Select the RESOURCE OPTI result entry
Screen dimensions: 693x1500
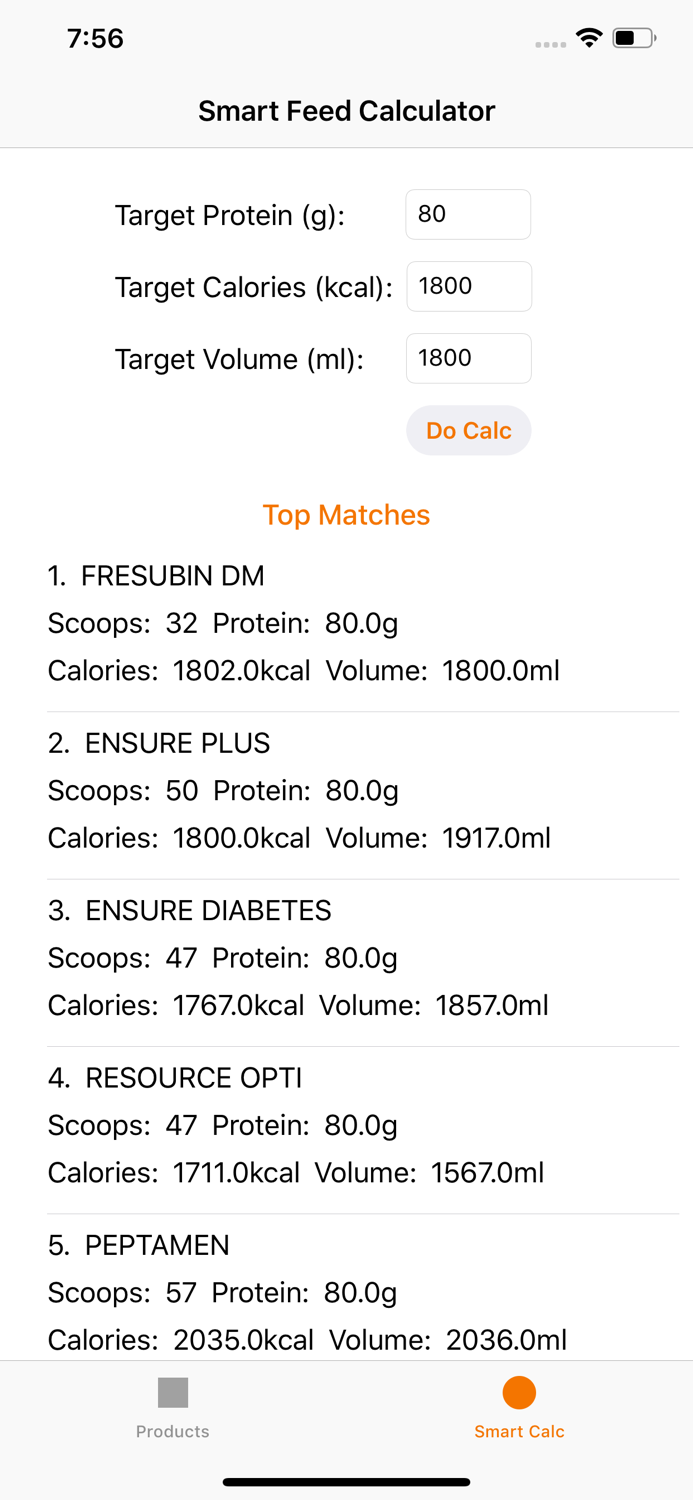(346, 1124)
